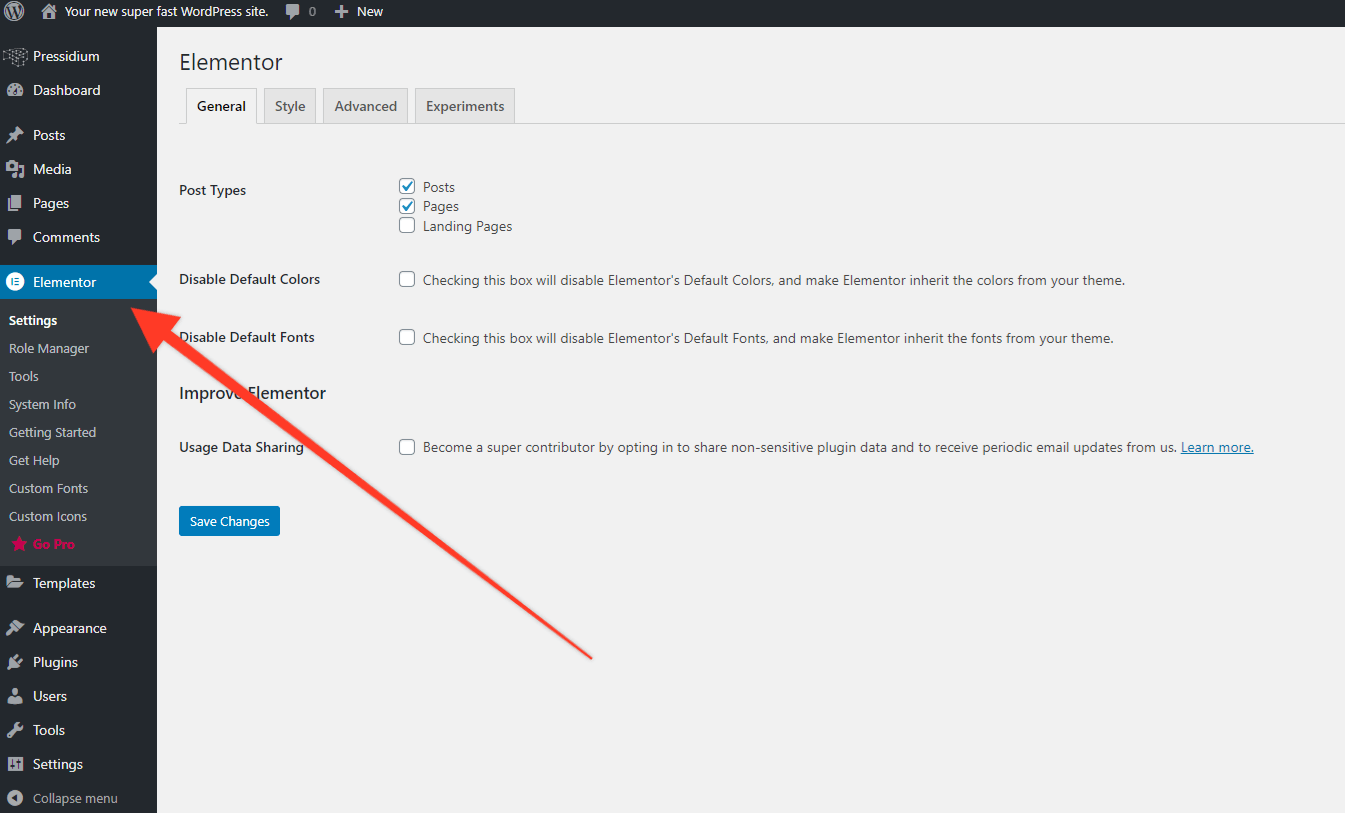Click the New label in admin bar
This screenshot has height=813, width=1345.
pyautogui.click(x=370, y=12)
